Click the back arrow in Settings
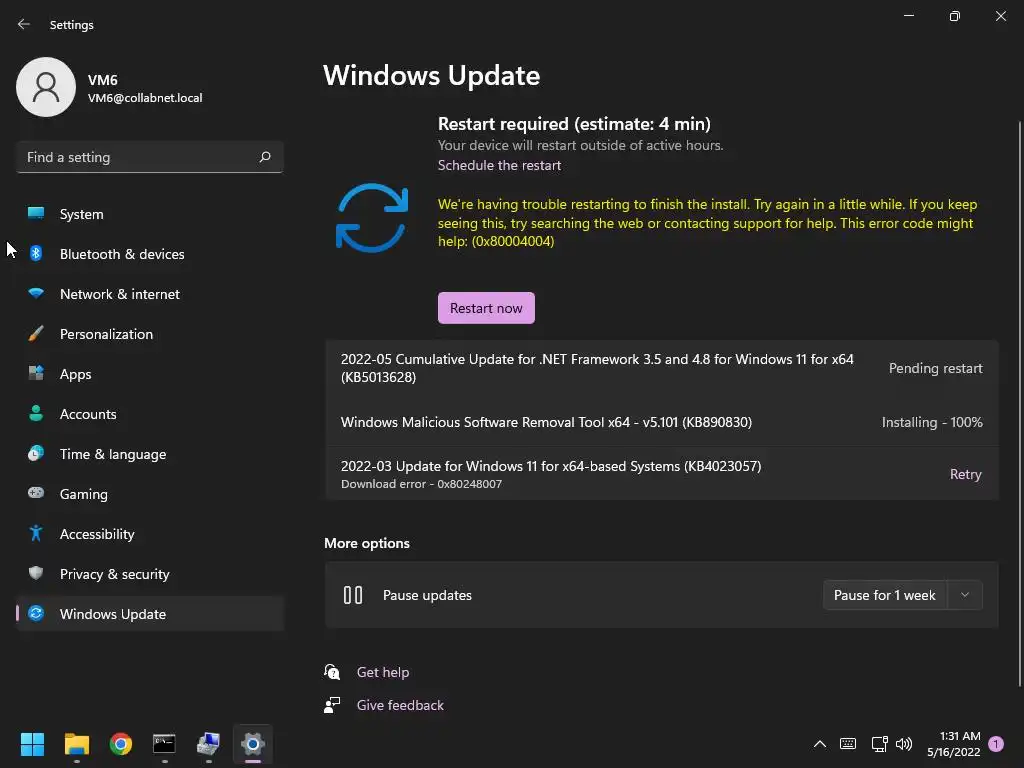Viewport: 1024px width, 768px height. pos(24,24)
